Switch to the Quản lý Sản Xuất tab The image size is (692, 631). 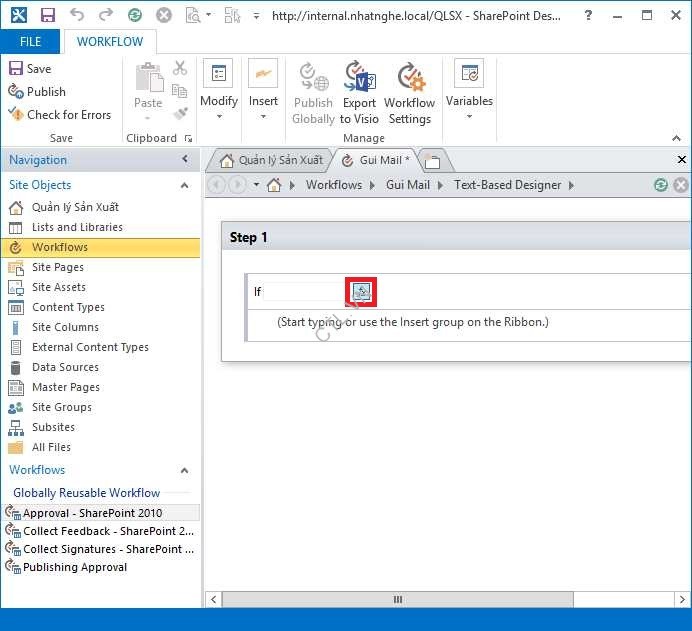[271, 160]
